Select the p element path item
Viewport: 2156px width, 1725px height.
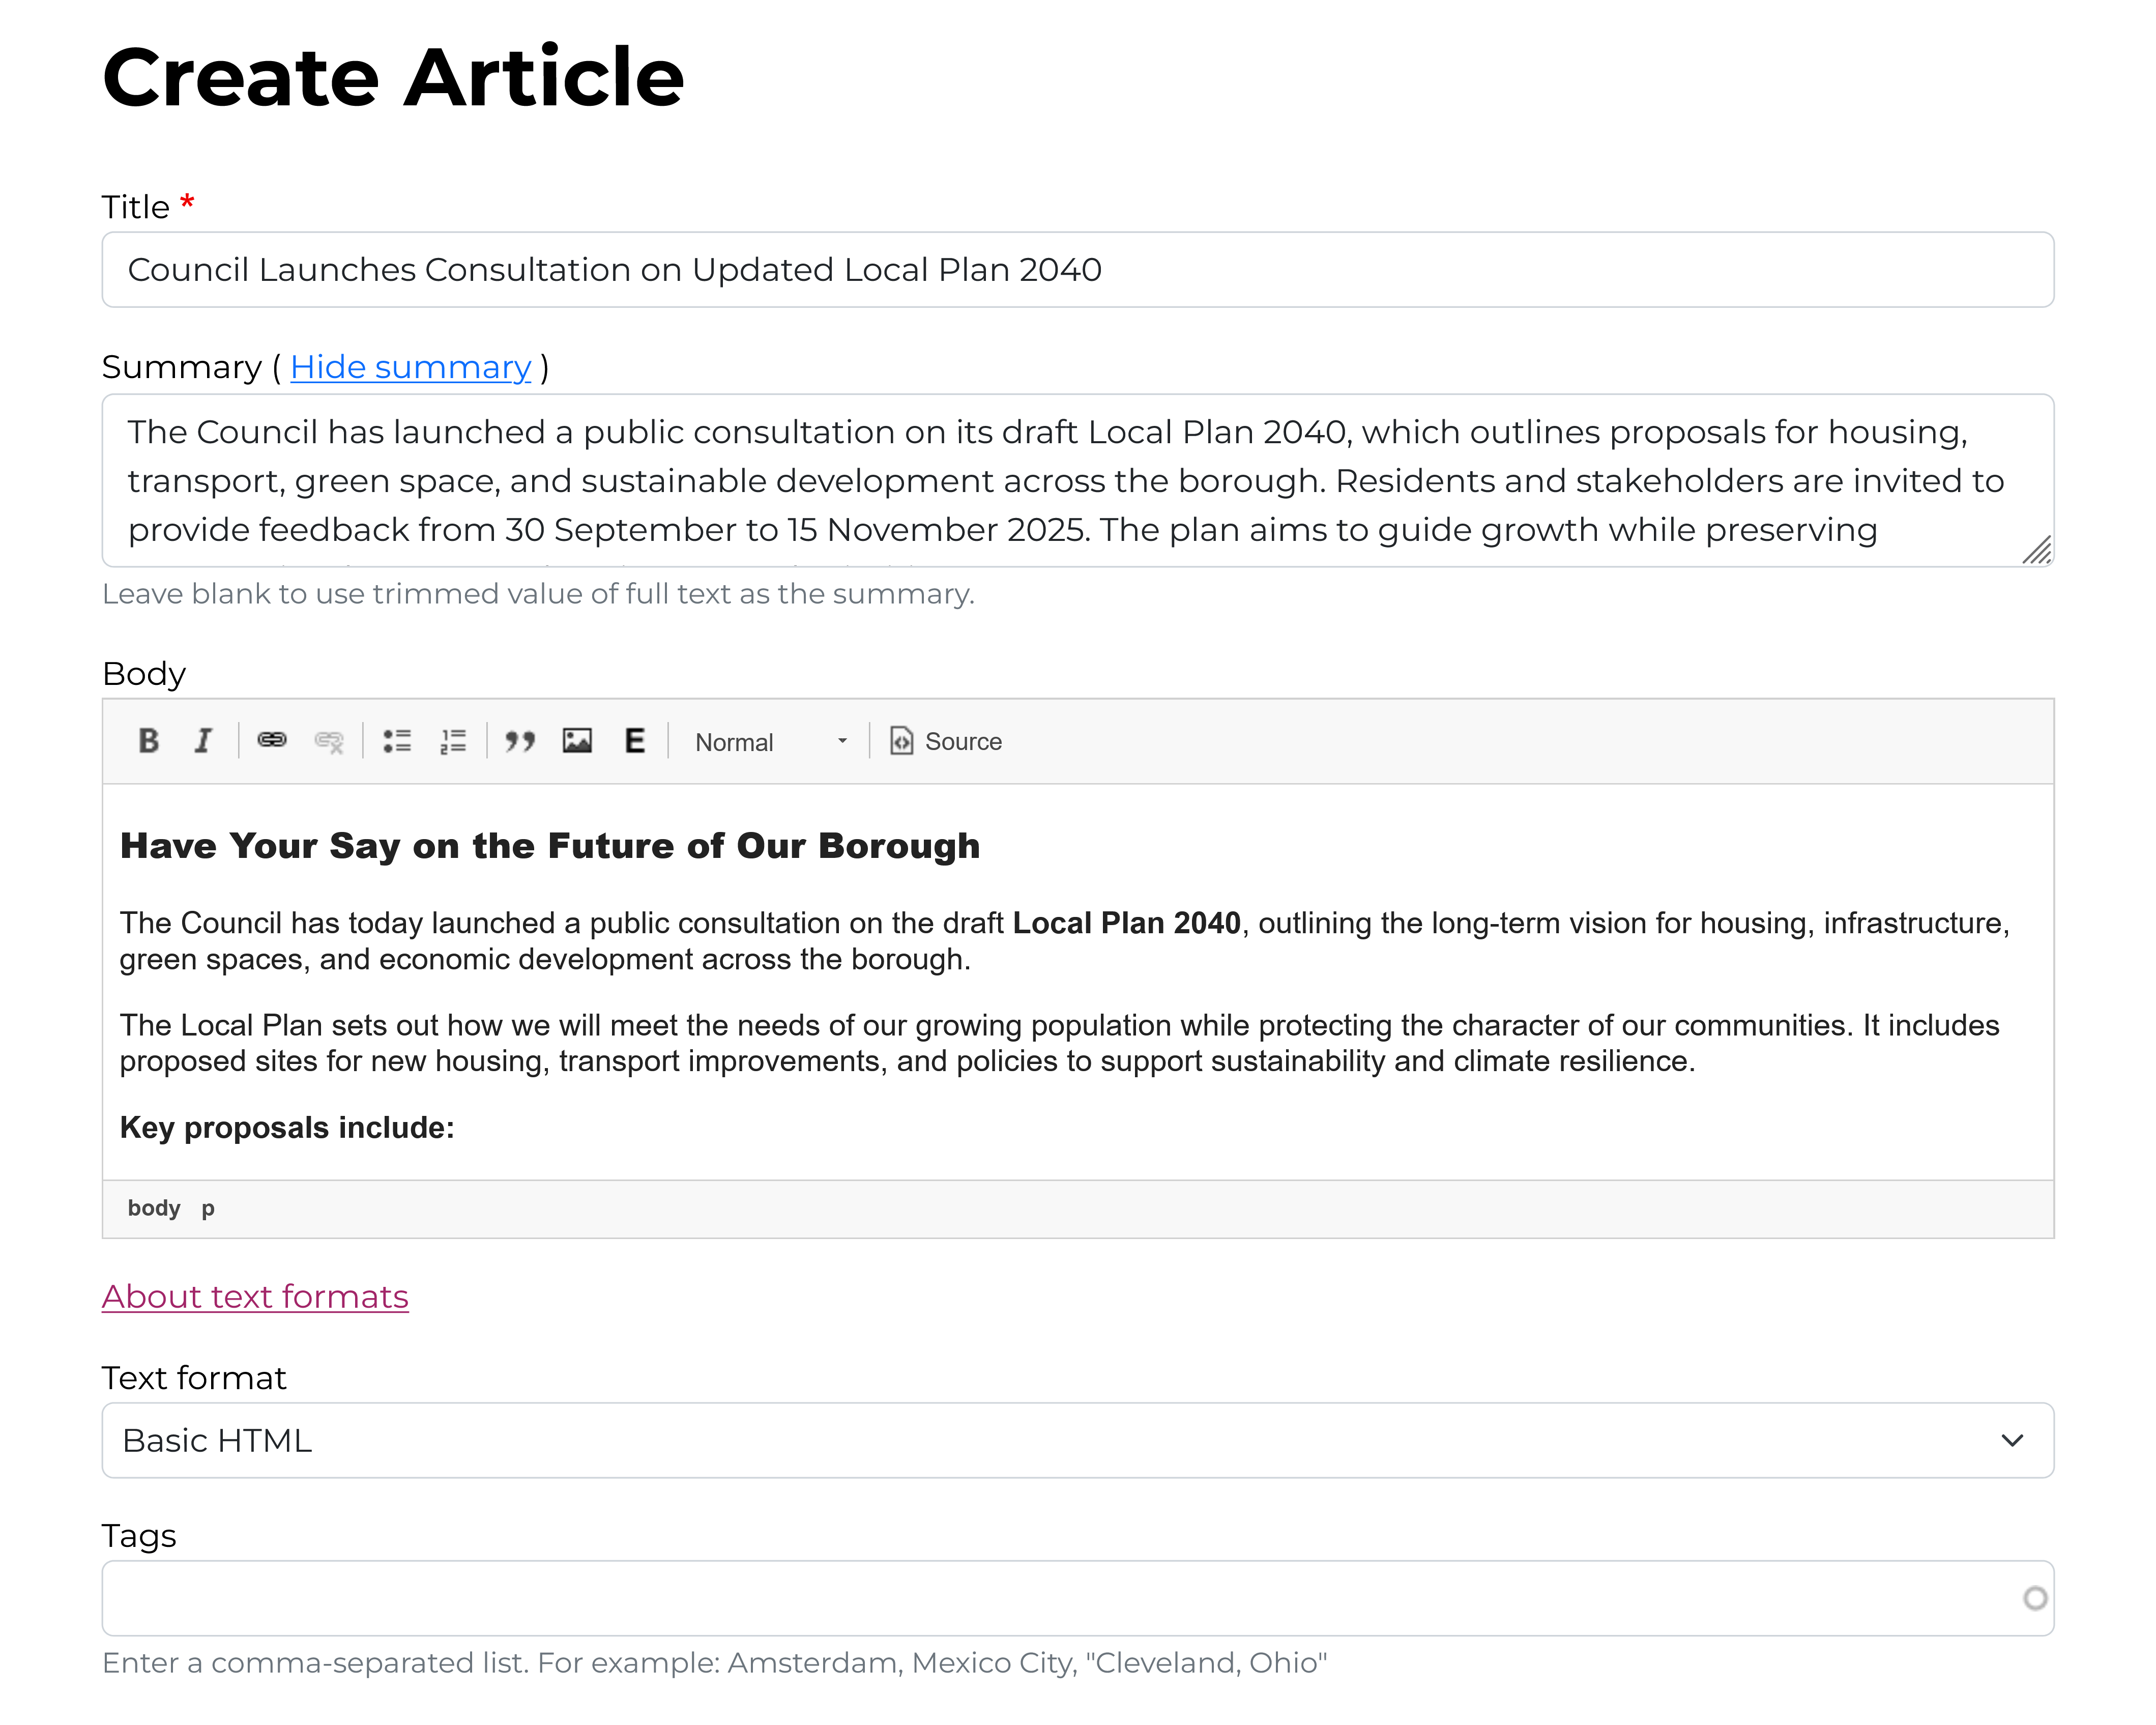pos(208,1208)
